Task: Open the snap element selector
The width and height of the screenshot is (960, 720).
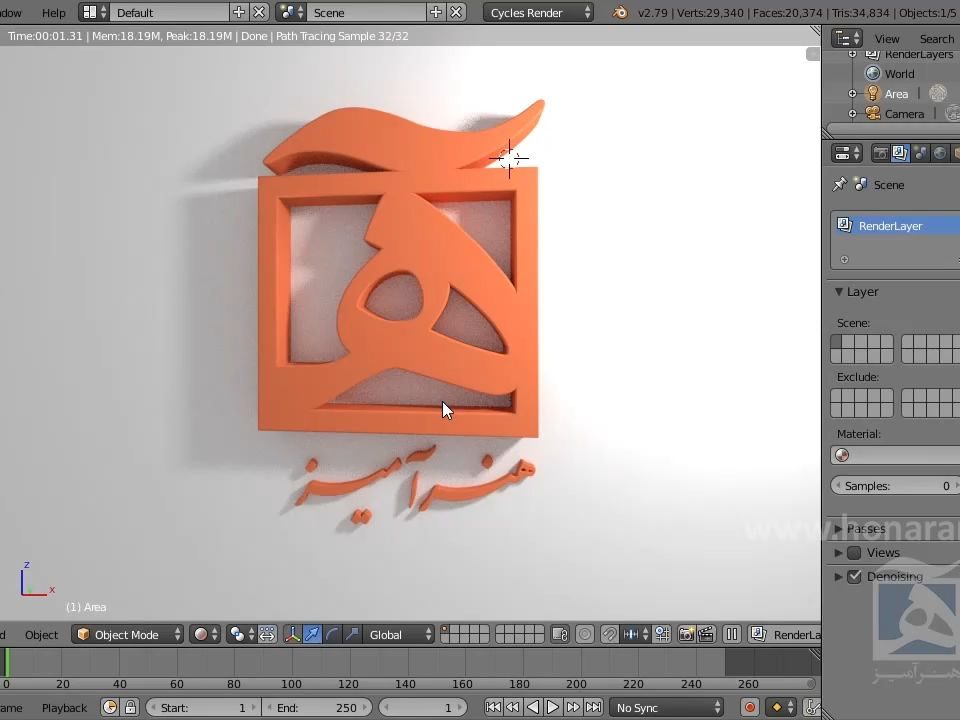Action: 635,634
